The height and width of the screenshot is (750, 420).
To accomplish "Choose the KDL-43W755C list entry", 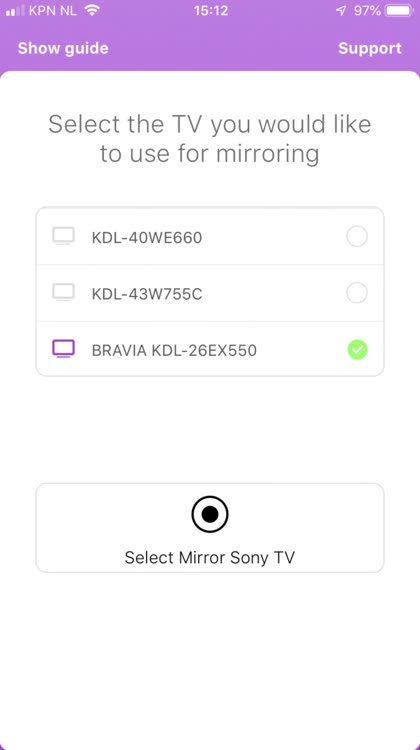I will click(210, 293).
